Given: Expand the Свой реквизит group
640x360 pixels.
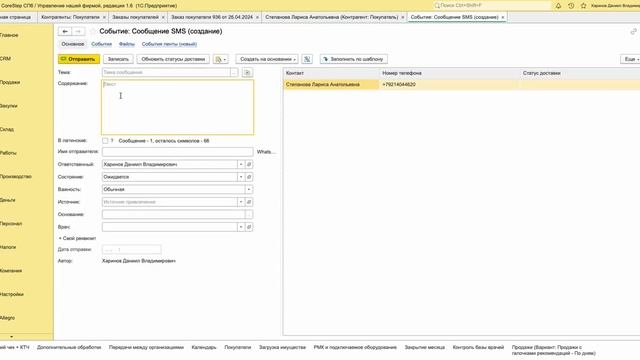Looking at the screenshot, I should pyautogui.click(x=77, y=238).
